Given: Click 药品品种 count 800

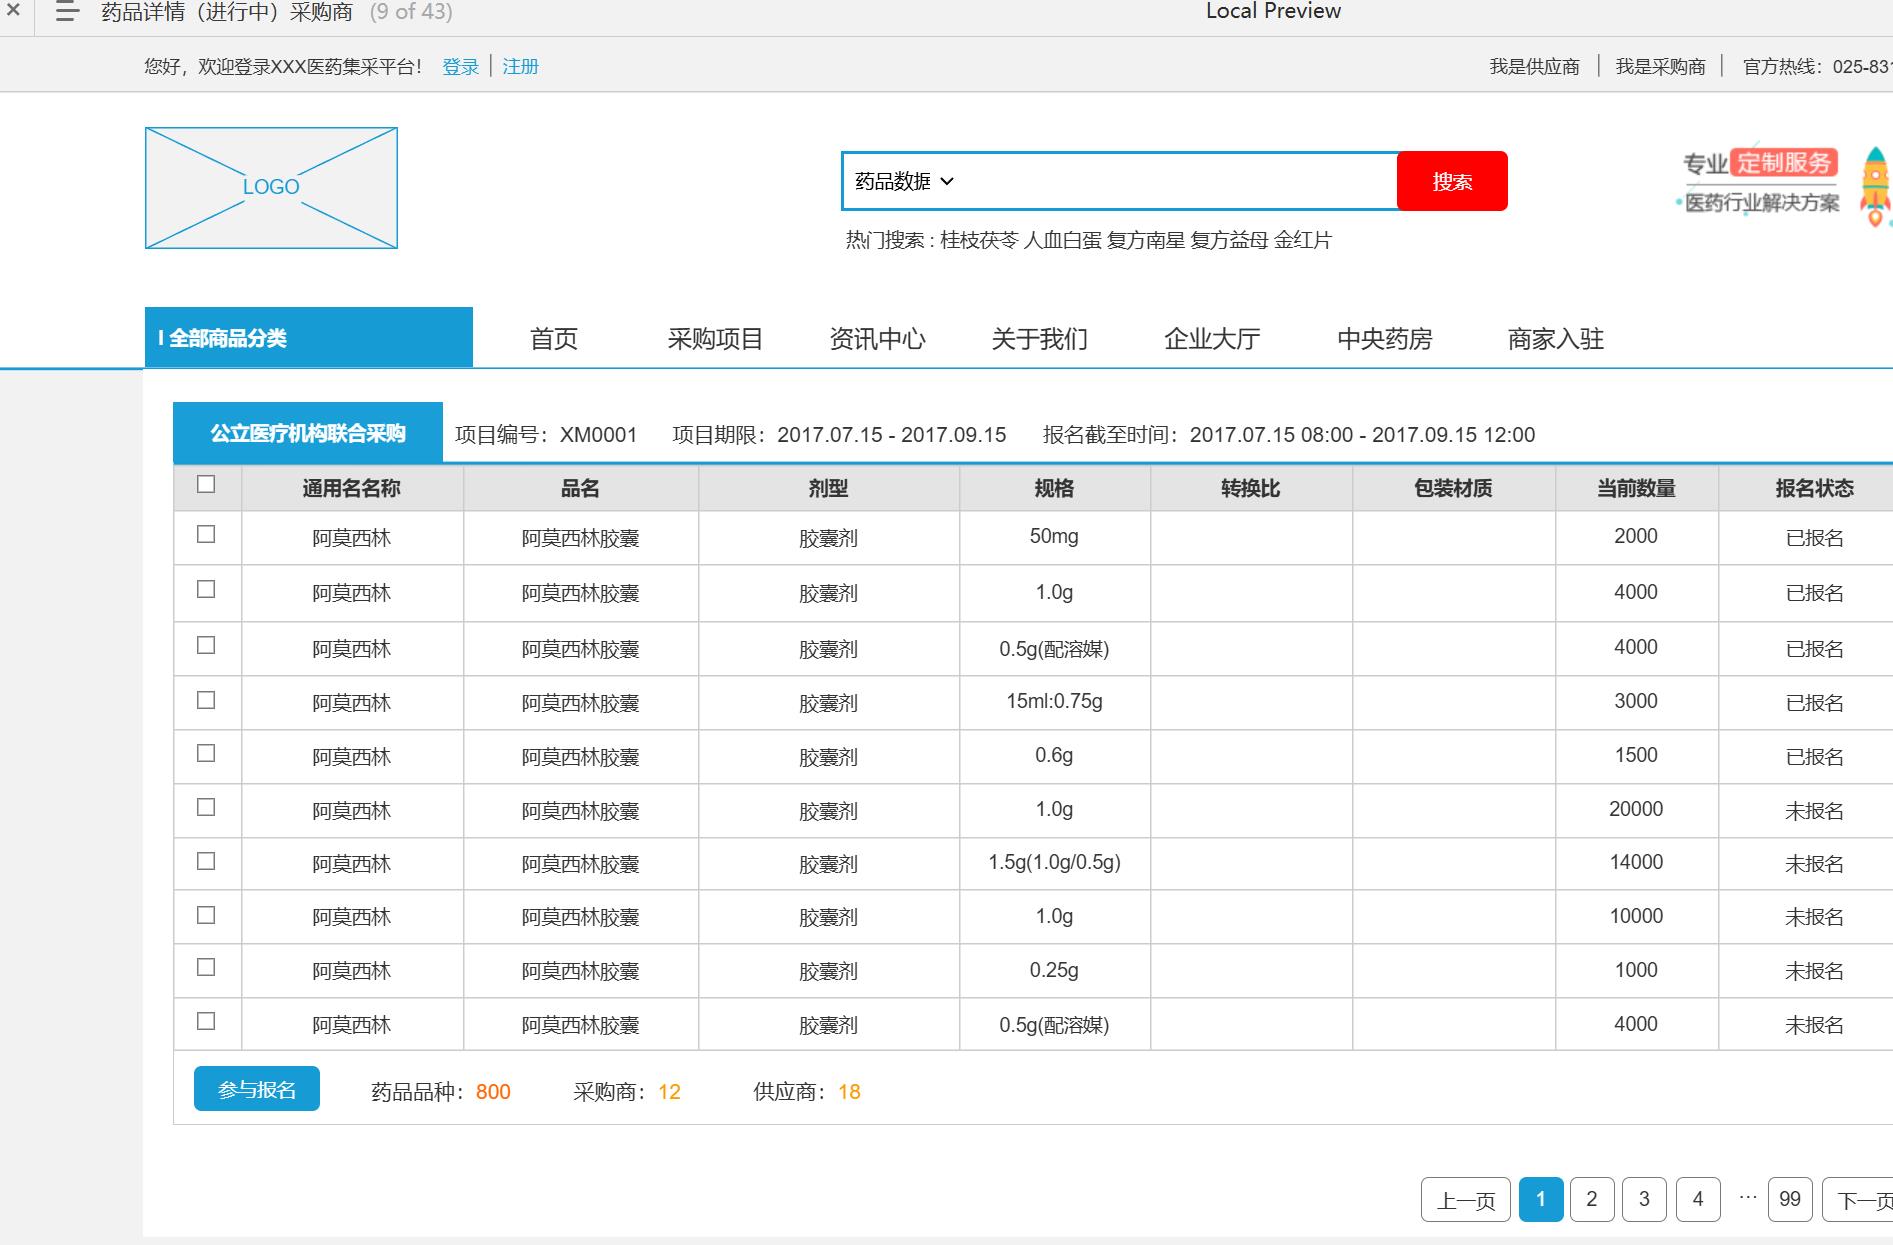Looking at the screenshot, I should click(x=493, y=1092).
